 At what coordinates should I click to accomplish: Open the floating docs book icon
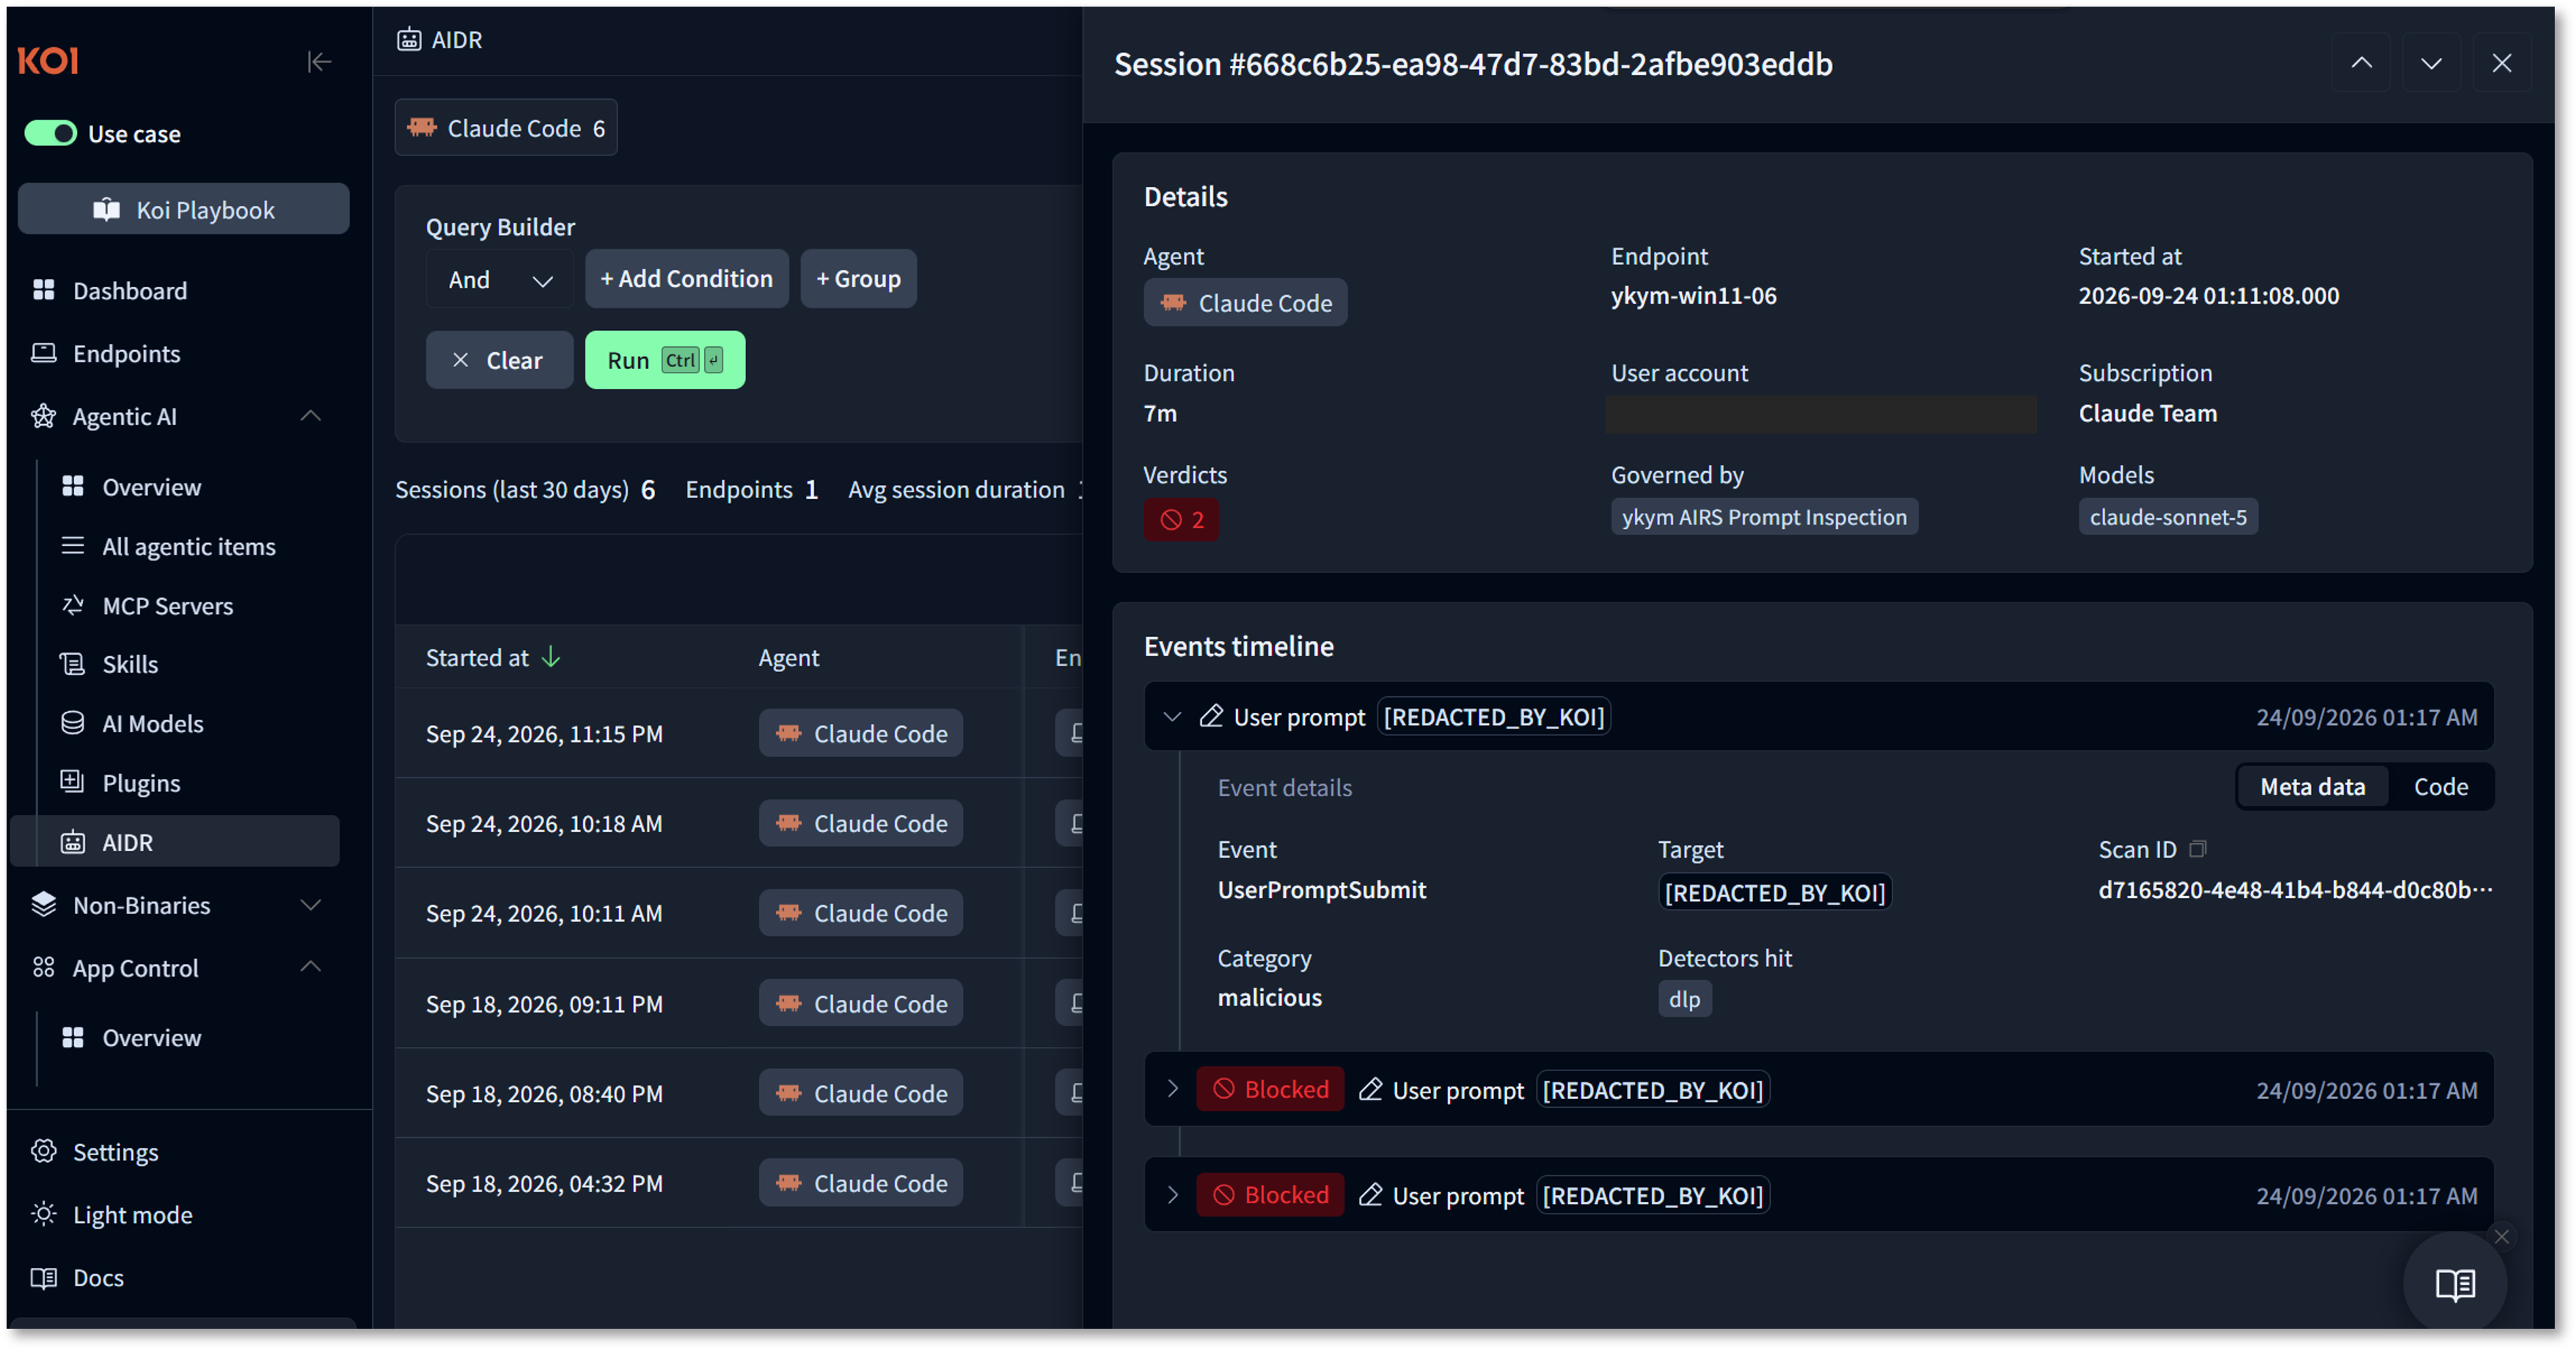click(x=2454, y=1283)
